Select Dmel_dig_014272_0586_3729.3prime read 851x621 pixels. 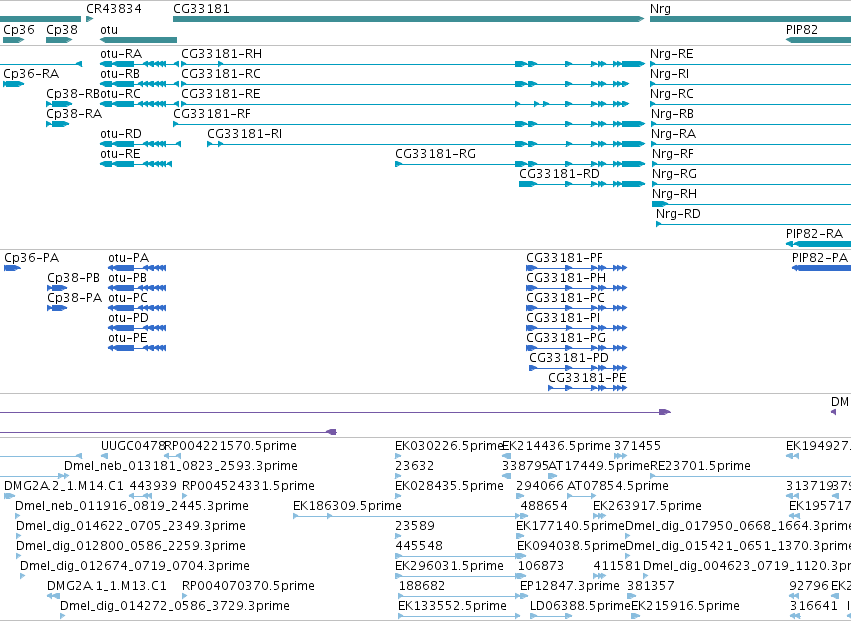point(63,616)
